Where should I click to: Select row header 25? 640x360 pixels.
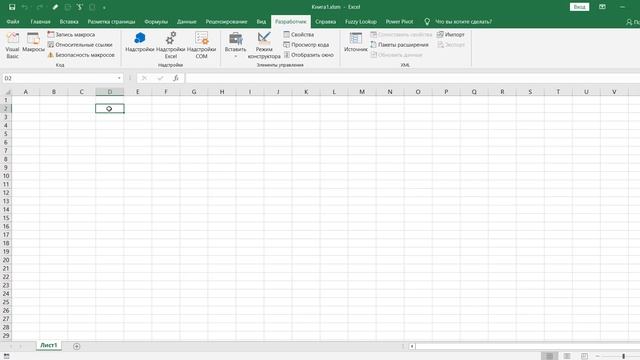point(6,302)
